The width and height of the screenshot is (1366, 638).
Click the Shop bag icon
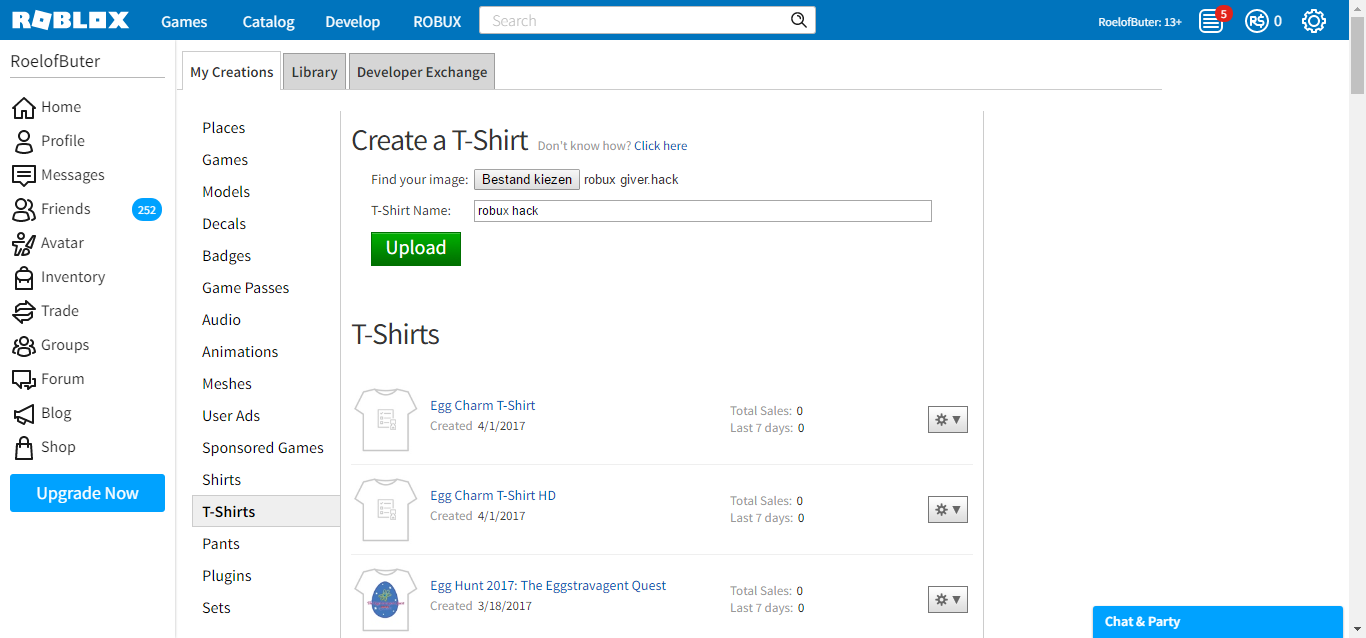pyautogui.click(x=23, y=447)
